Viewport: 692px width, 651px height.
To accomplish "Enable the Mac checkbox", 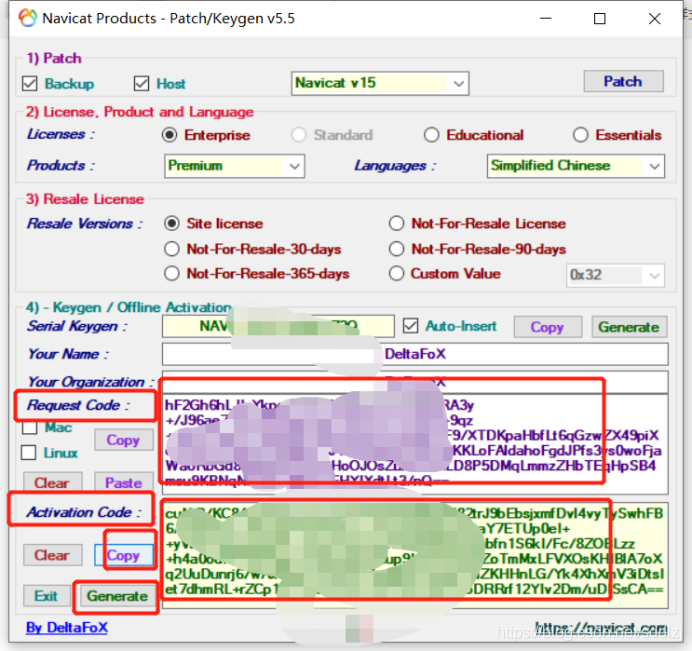I will tap(29, 427).
